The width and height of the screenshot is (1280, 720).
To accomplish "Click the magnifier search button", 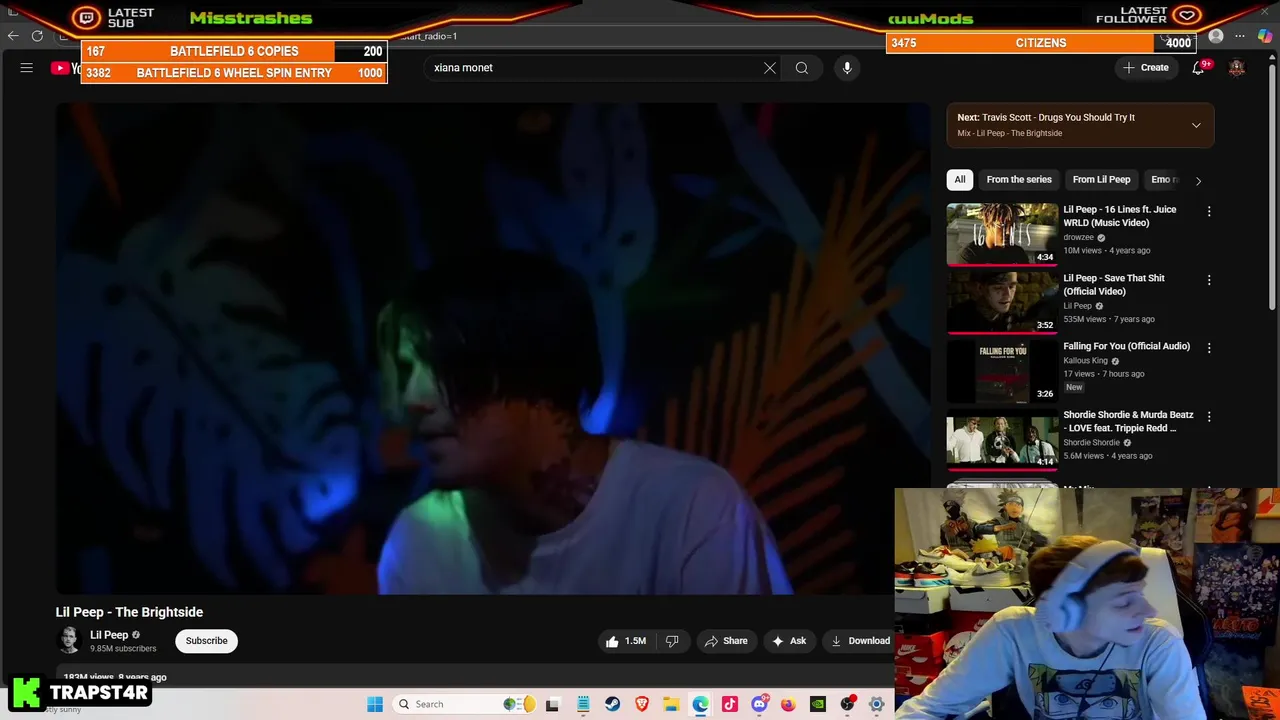I will pos(802,68).
